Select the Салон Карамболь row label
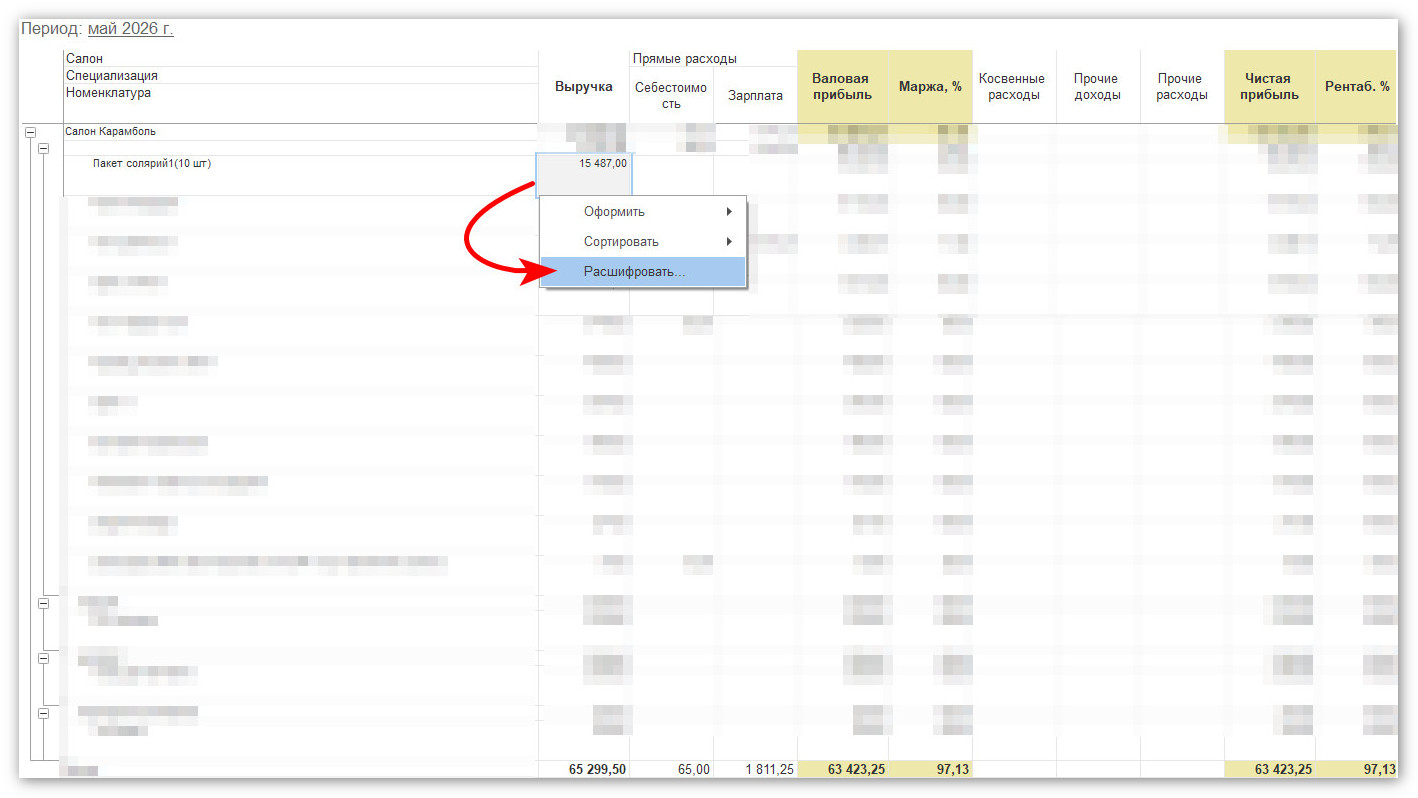This screenshot has height=798, width=1418. click(110, 131)
